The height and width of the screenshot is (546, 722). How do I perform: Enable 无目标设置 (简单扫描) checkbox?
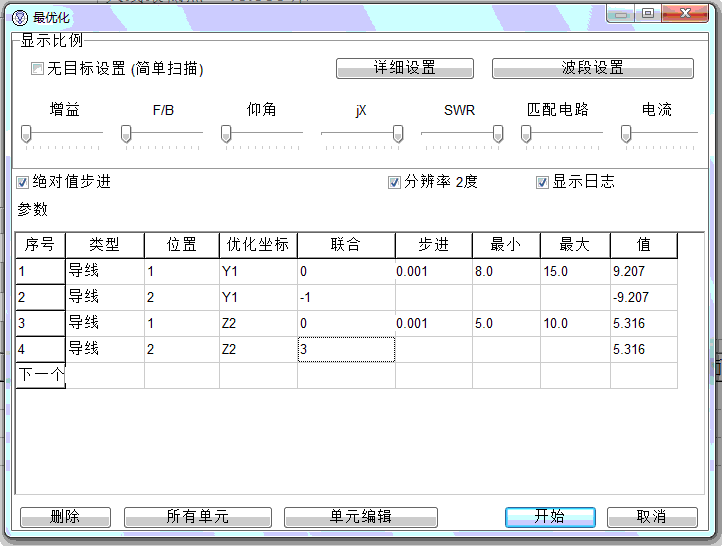click(x=37, y=69)
